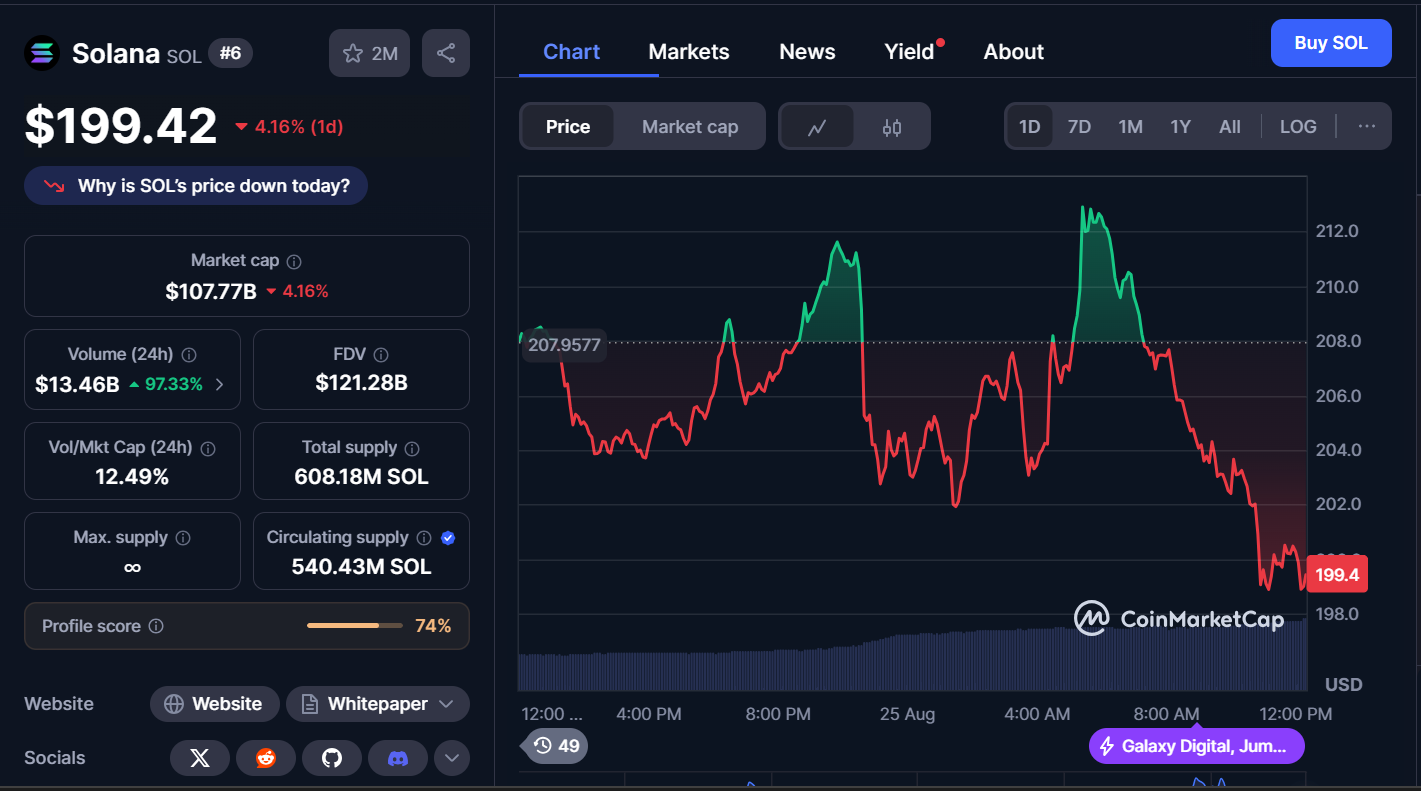
Task: Click the Total supply info icon
Action: click(412, 448)
